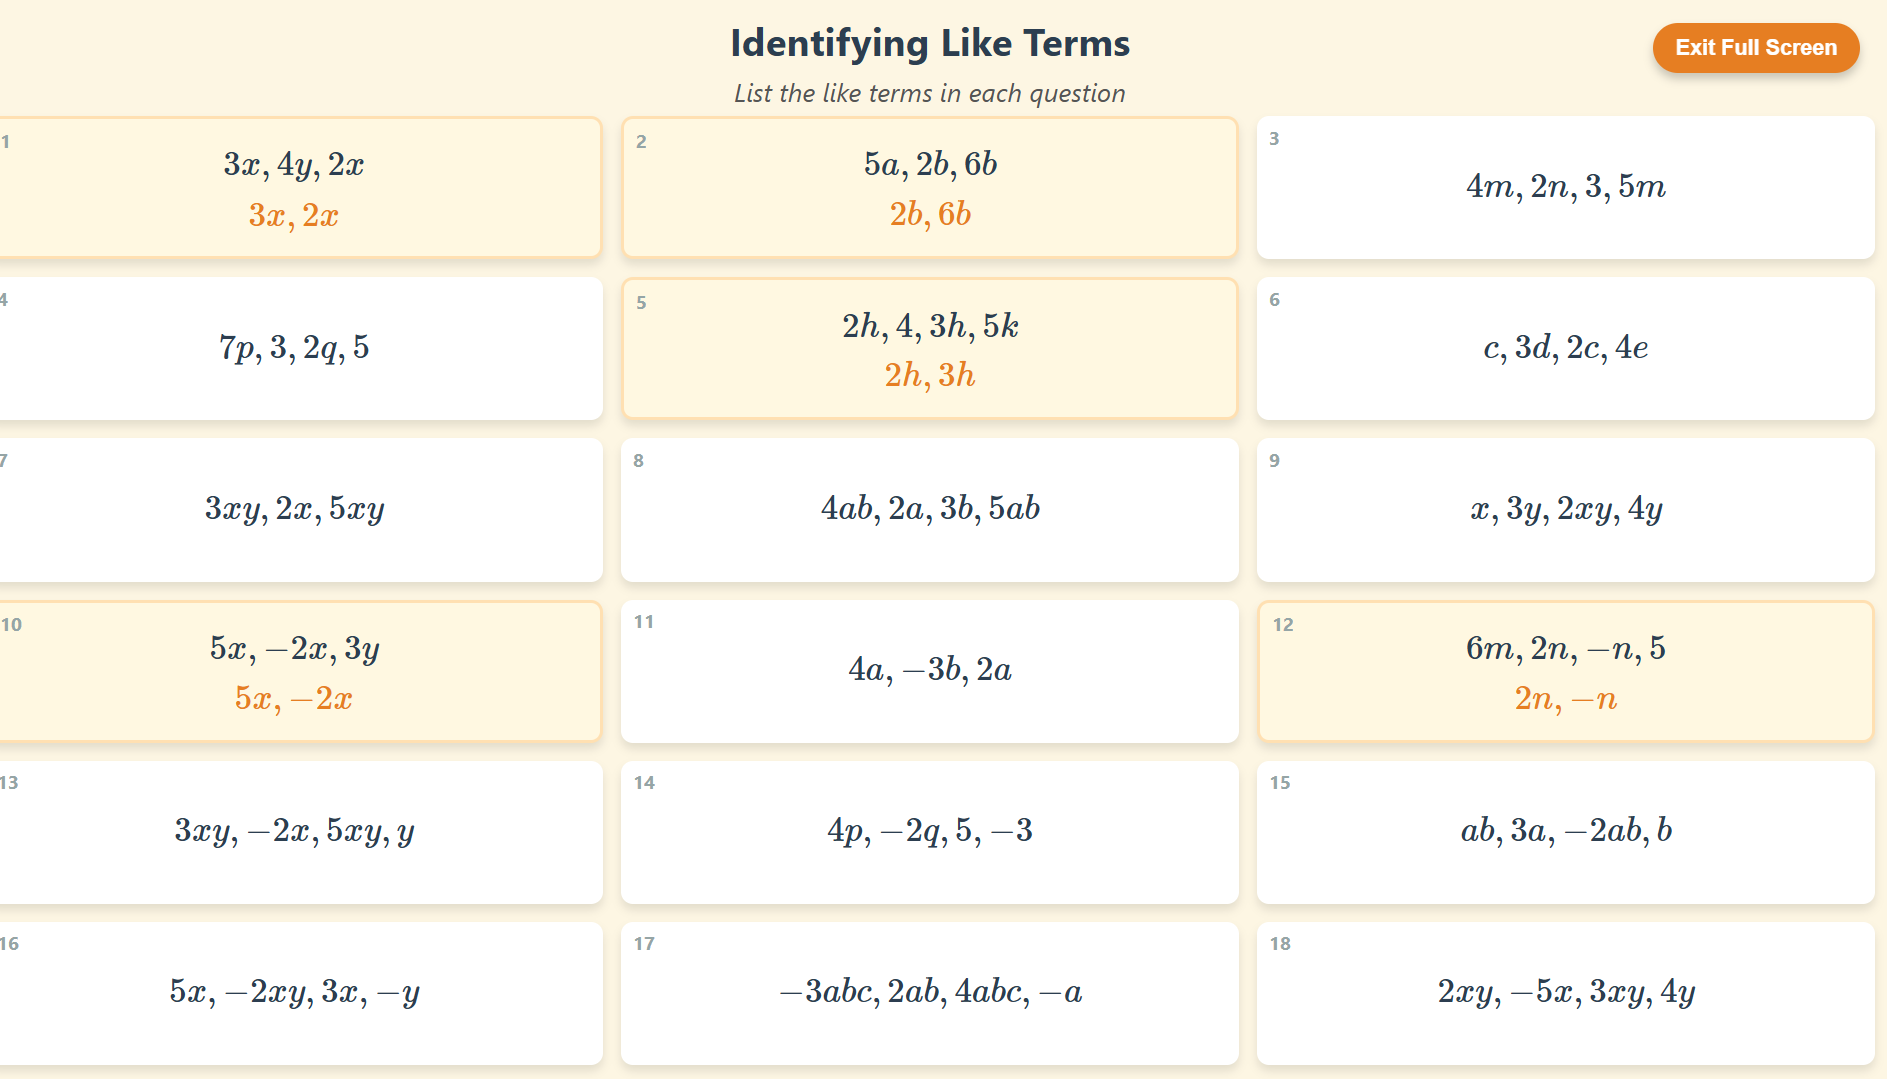1887x1079 pixels.
Task: Hide the 2n, −n answer on question 12
Action: [1565, 672]
